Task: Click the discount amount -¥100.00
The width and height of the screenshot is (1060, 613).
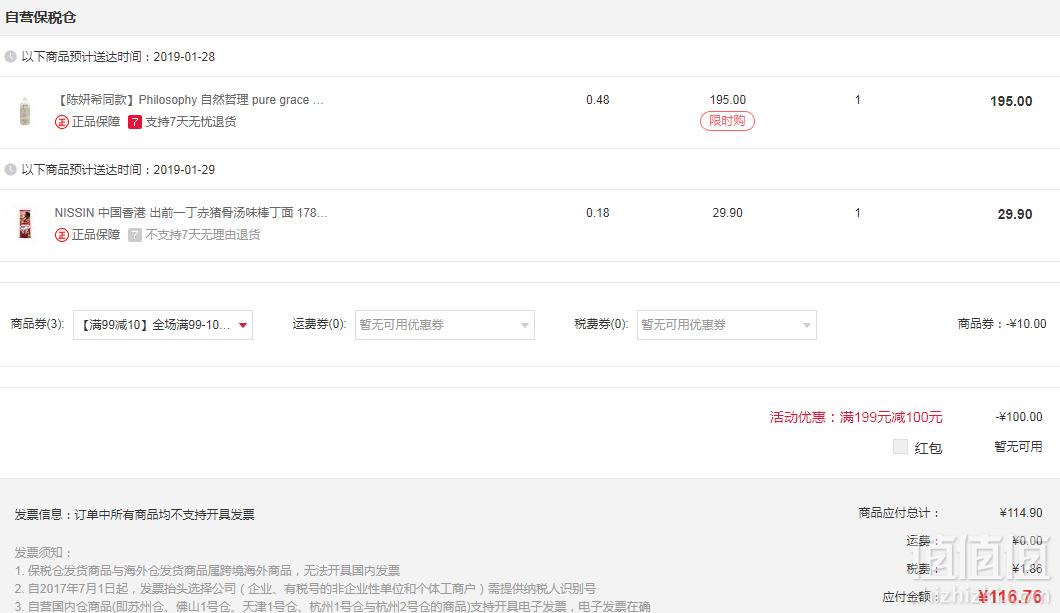Action: point(1019,417)
